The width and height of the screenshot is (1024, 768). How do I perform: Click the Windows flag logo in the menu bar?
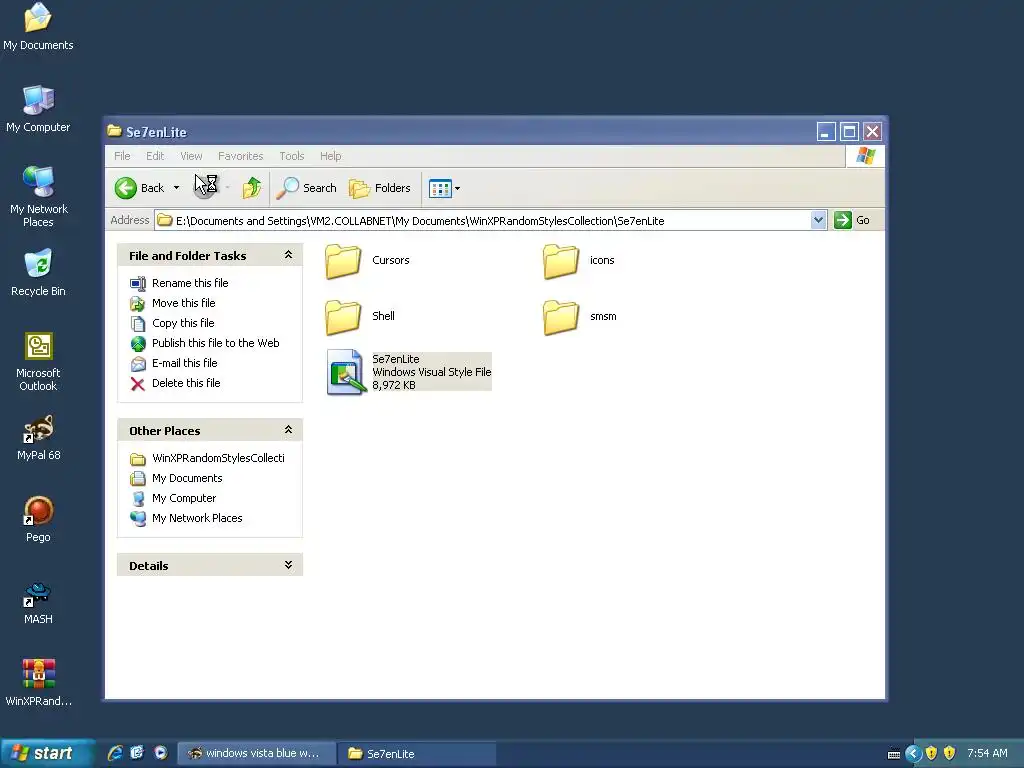pos(865,156)
